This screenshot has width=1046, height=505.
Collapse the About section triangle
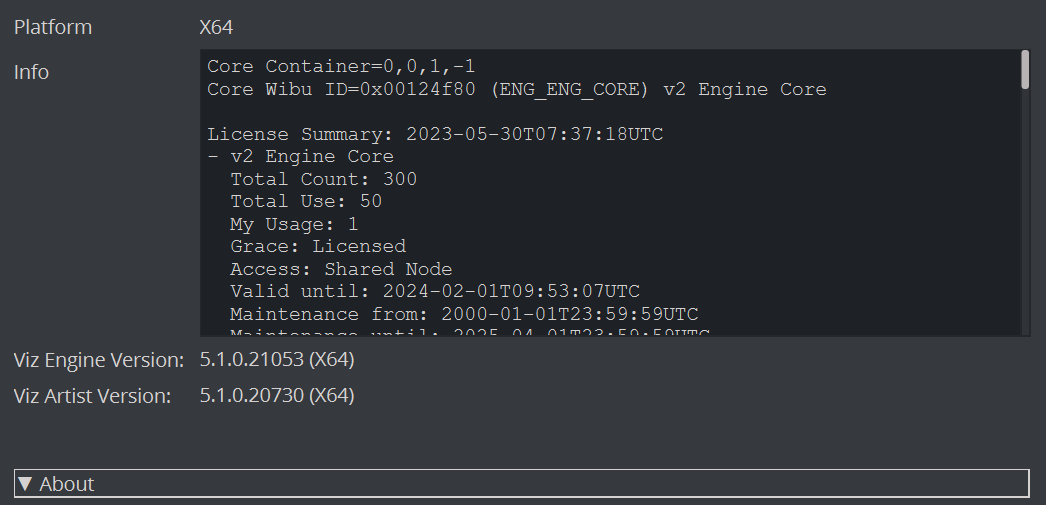pyautogui.click(x=26, y=484)
